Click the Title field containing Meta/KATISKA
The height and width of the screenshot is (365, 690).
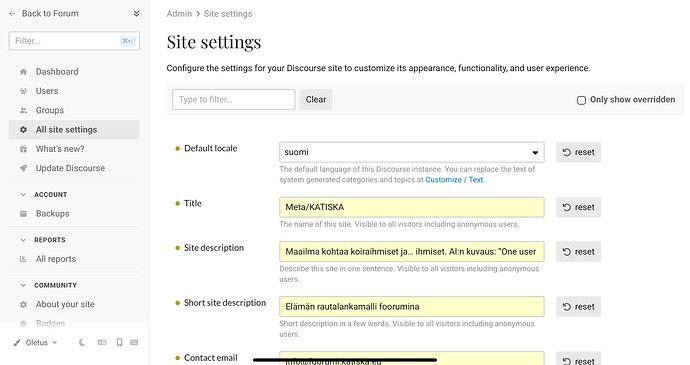click(411, 207)
